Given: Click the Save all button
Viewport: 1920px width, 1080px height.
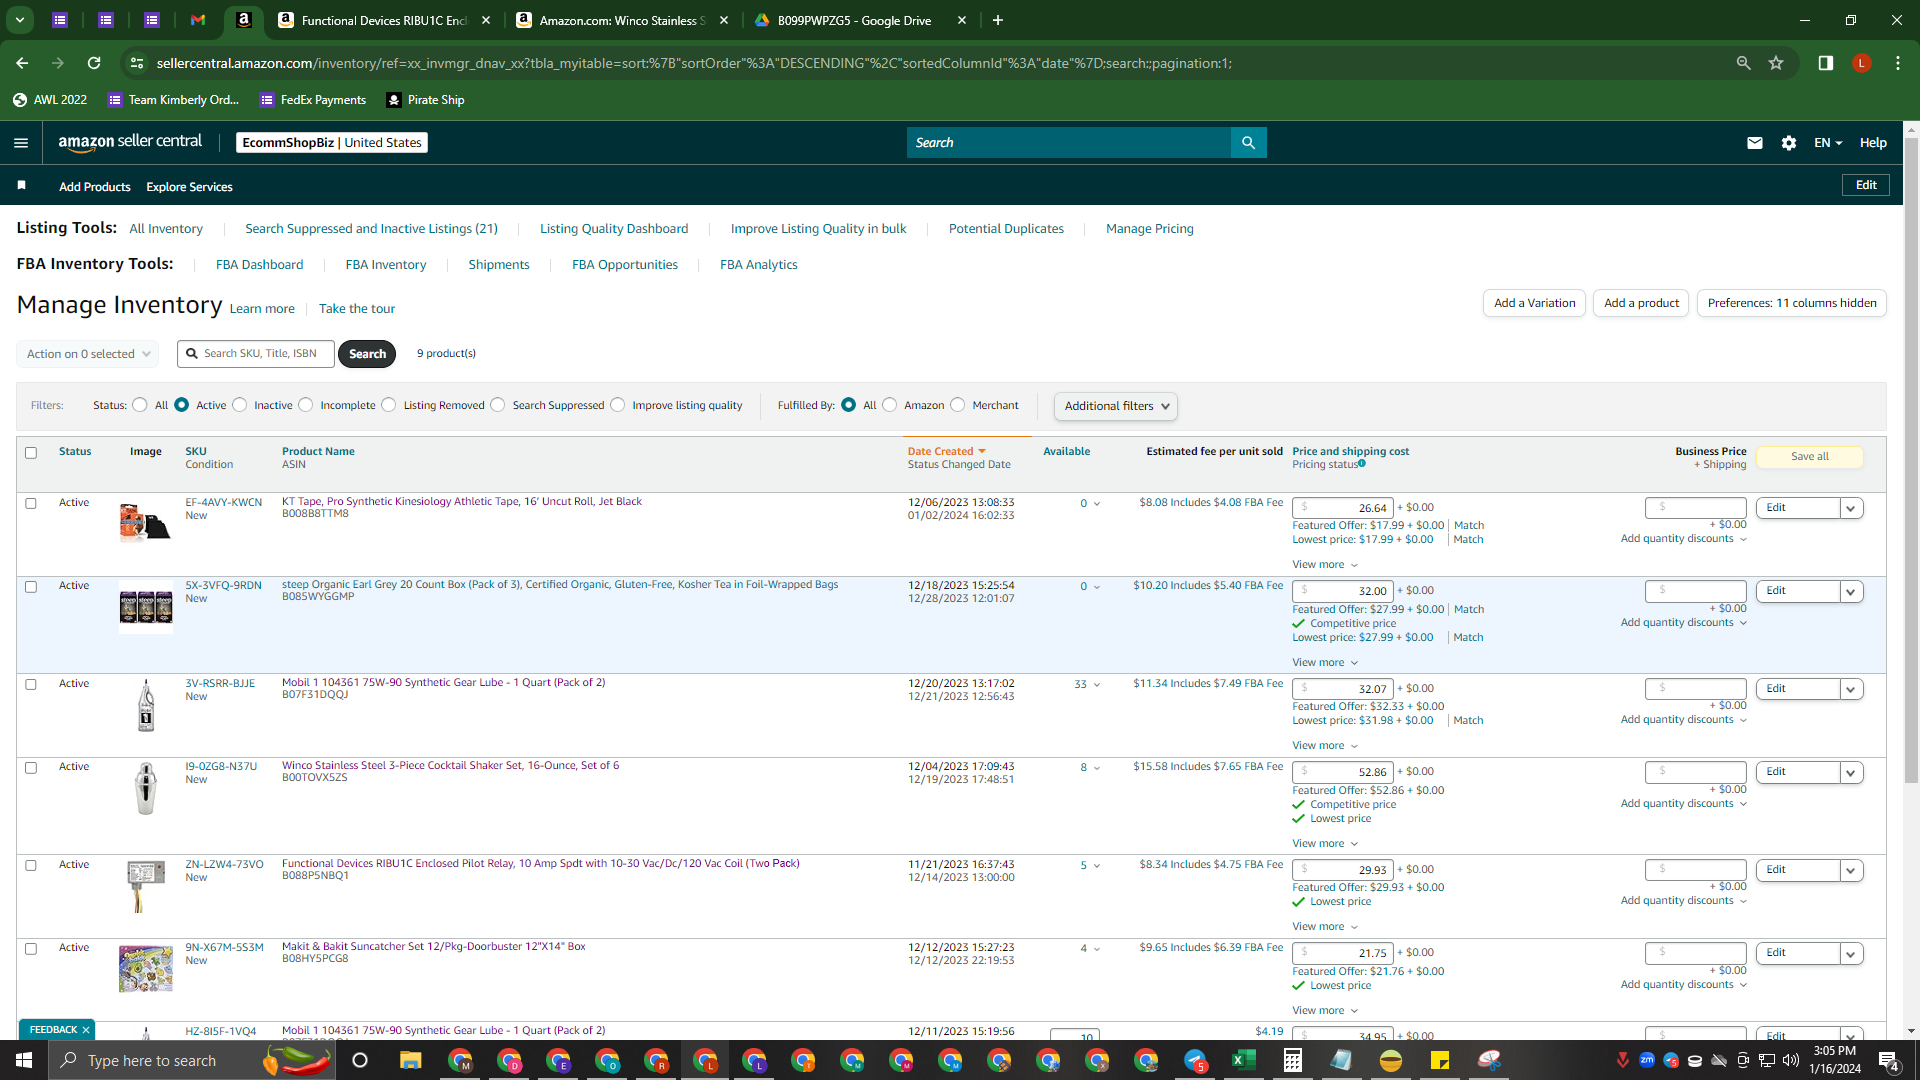Looking at the screenshot, I should coord(1810,457).
